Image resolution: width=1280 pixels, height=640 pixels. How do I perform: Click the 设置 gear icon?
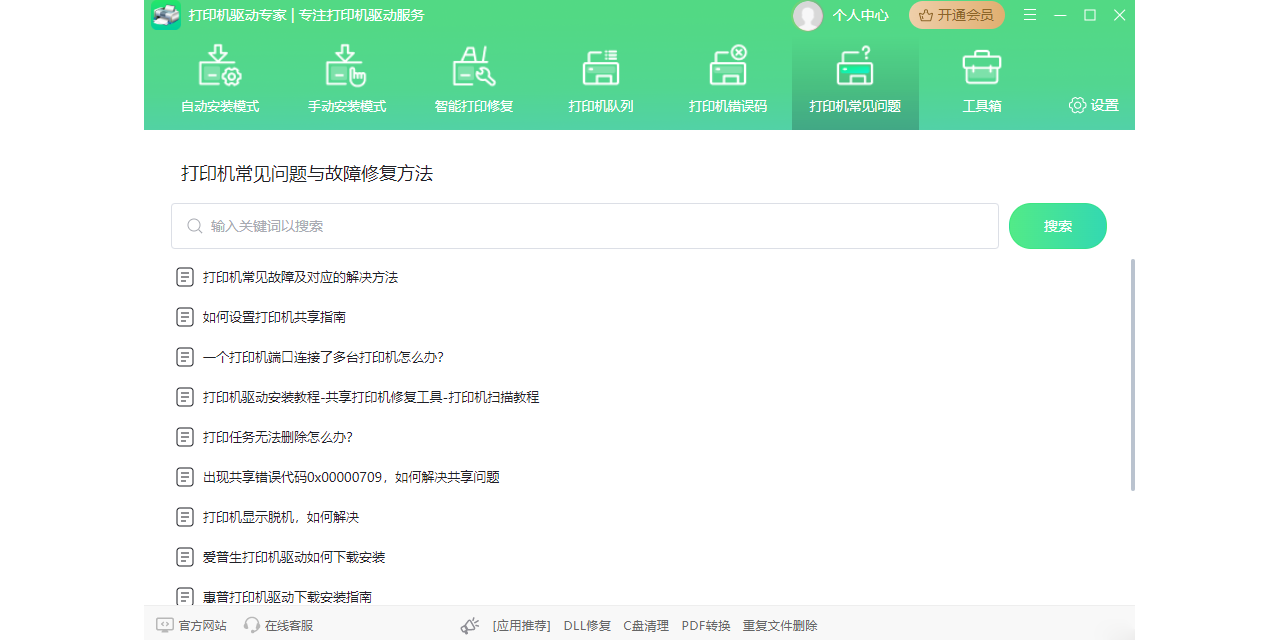1077,105
